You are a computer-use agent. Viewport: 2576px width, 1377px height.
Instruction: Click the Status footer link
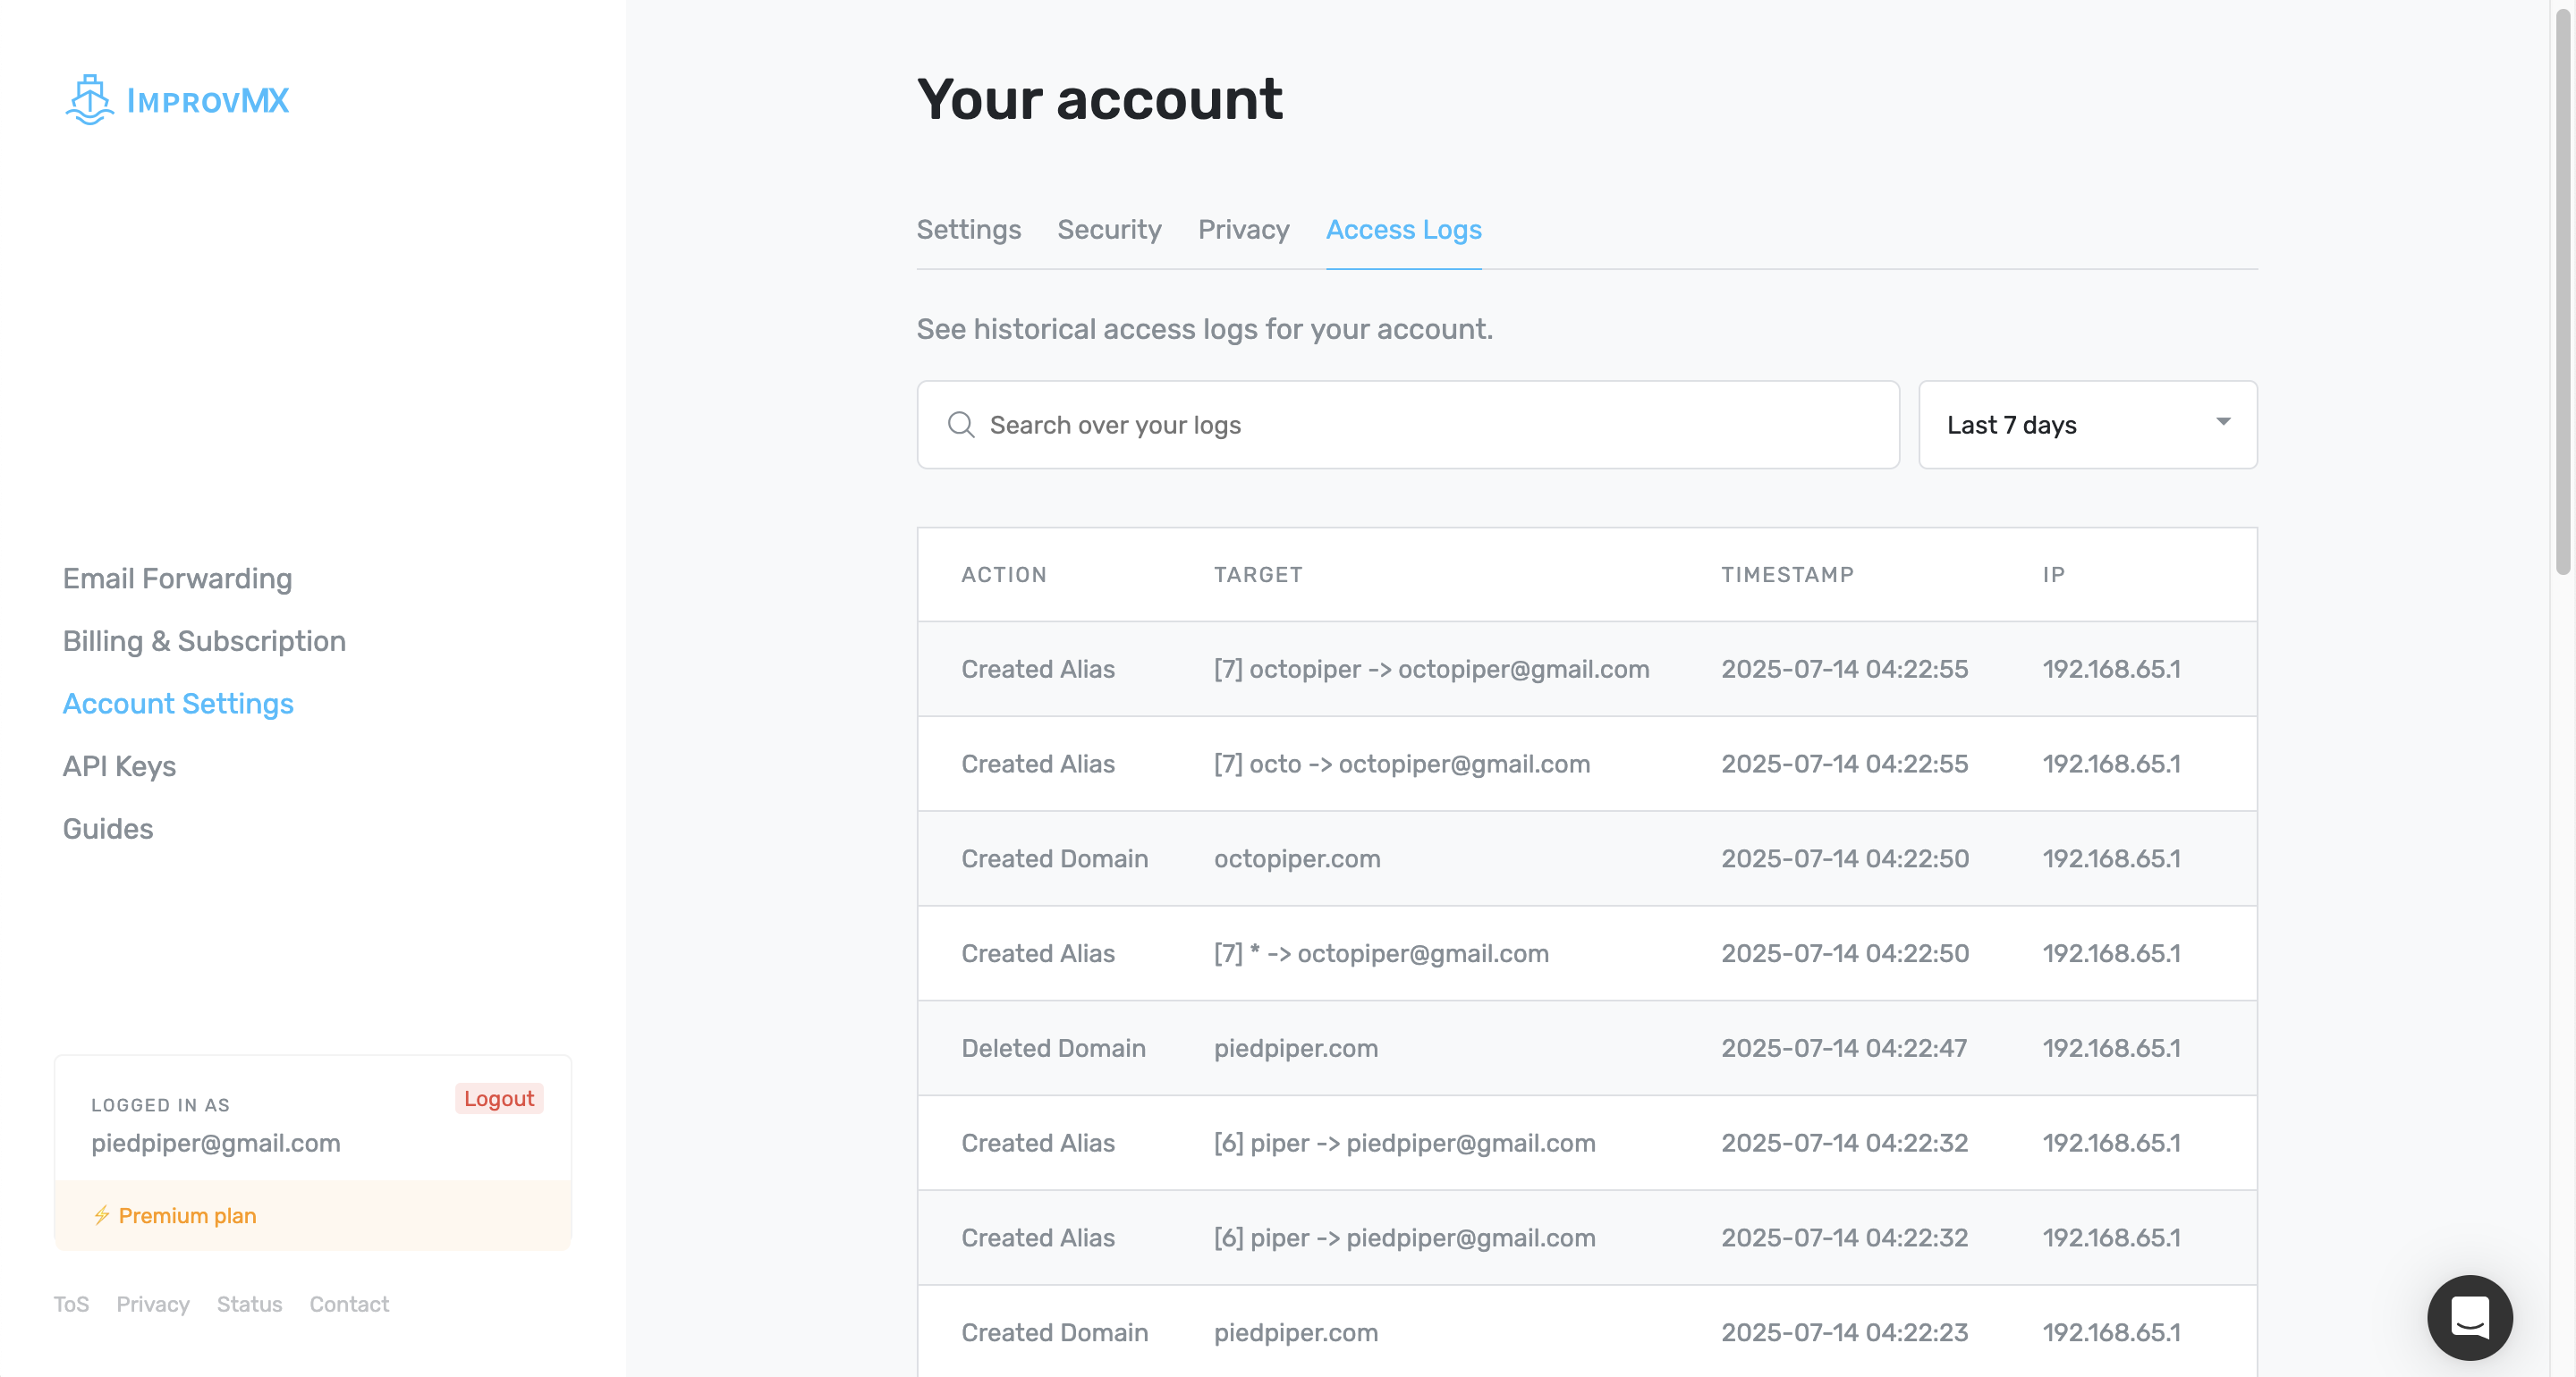pos(249,1304)
